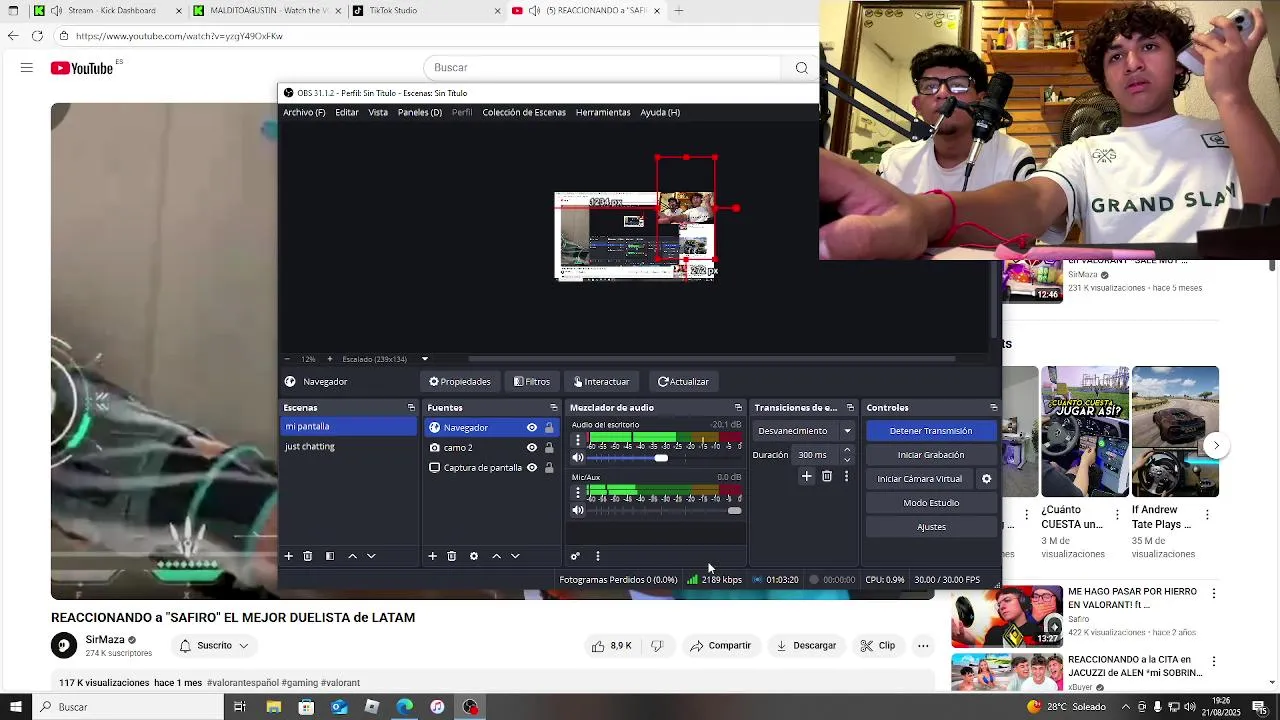Click the Filtros button in source toolbar
Image resolution: width=1280 pixels, height=720 pixels.
[x=532, y=382]
